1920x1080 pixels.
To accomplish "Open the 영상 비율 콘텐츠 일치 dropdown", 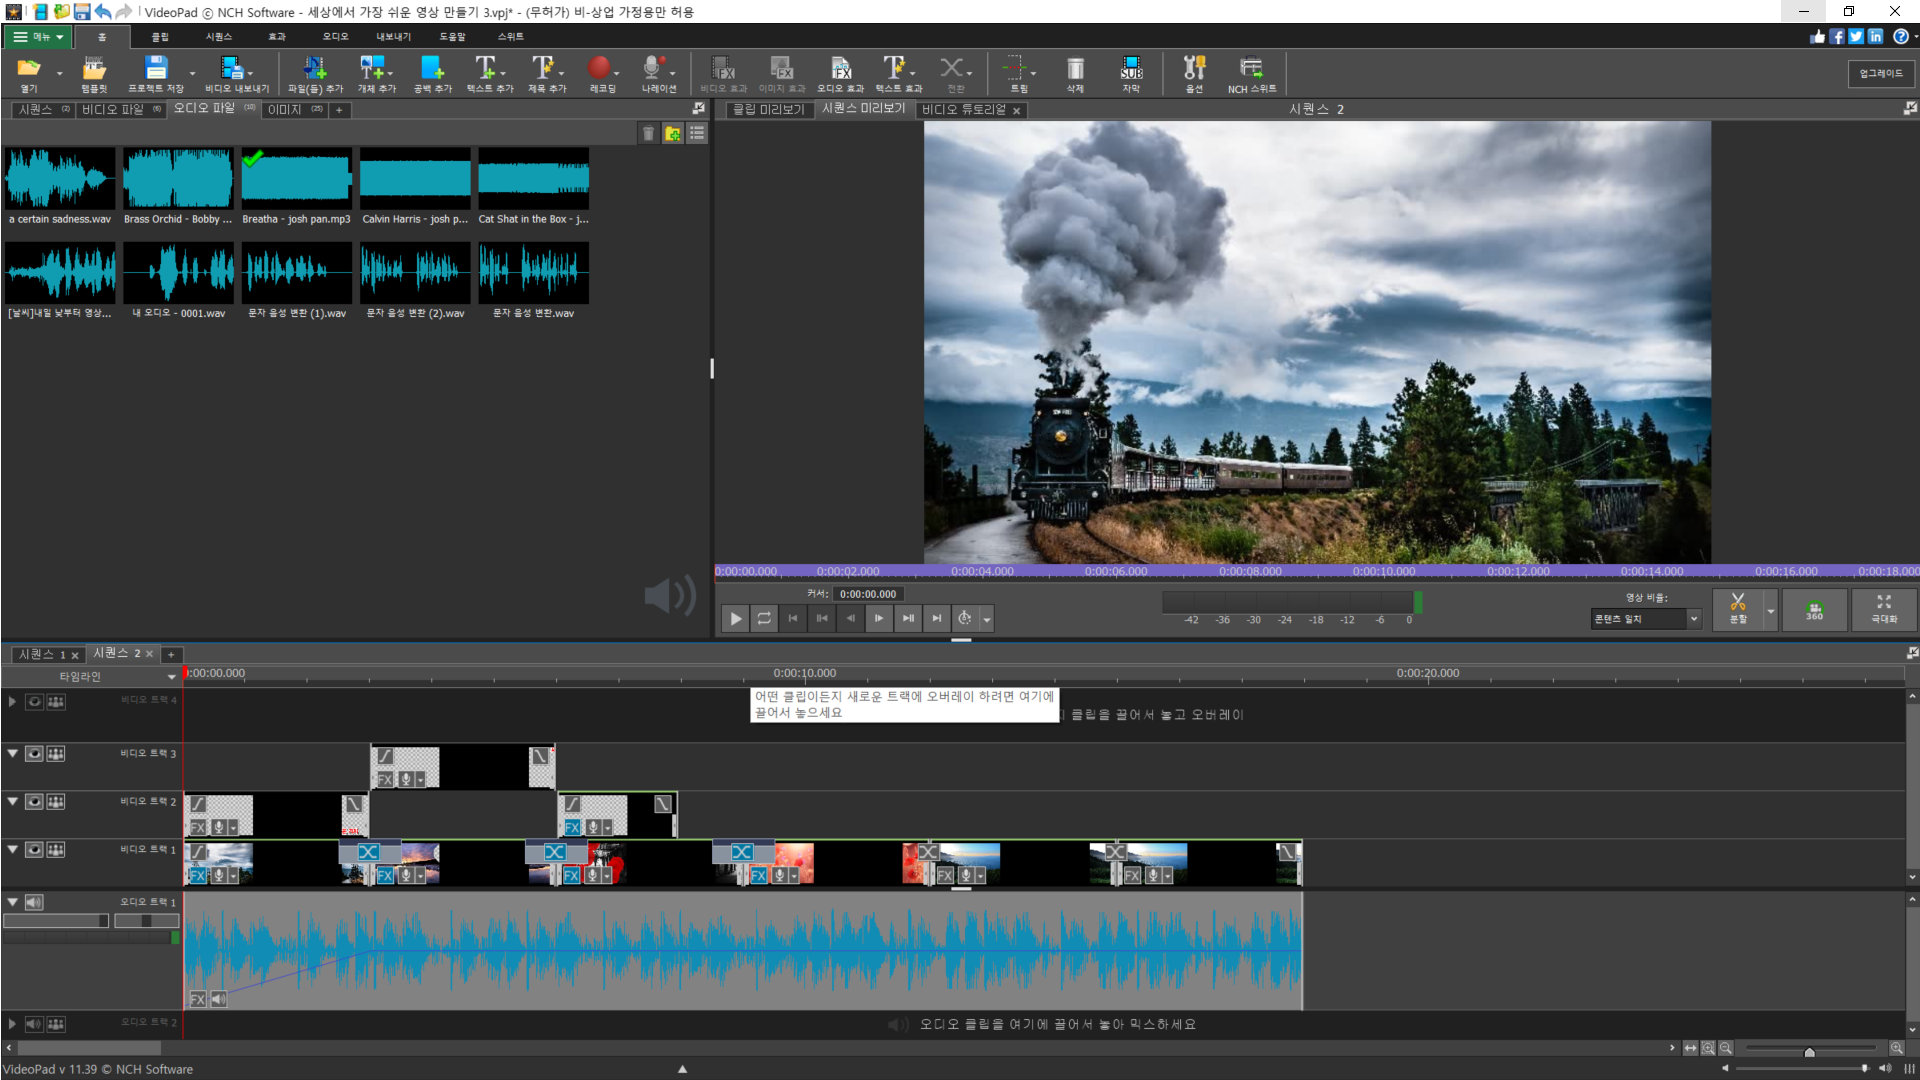I will point(1694,619).
